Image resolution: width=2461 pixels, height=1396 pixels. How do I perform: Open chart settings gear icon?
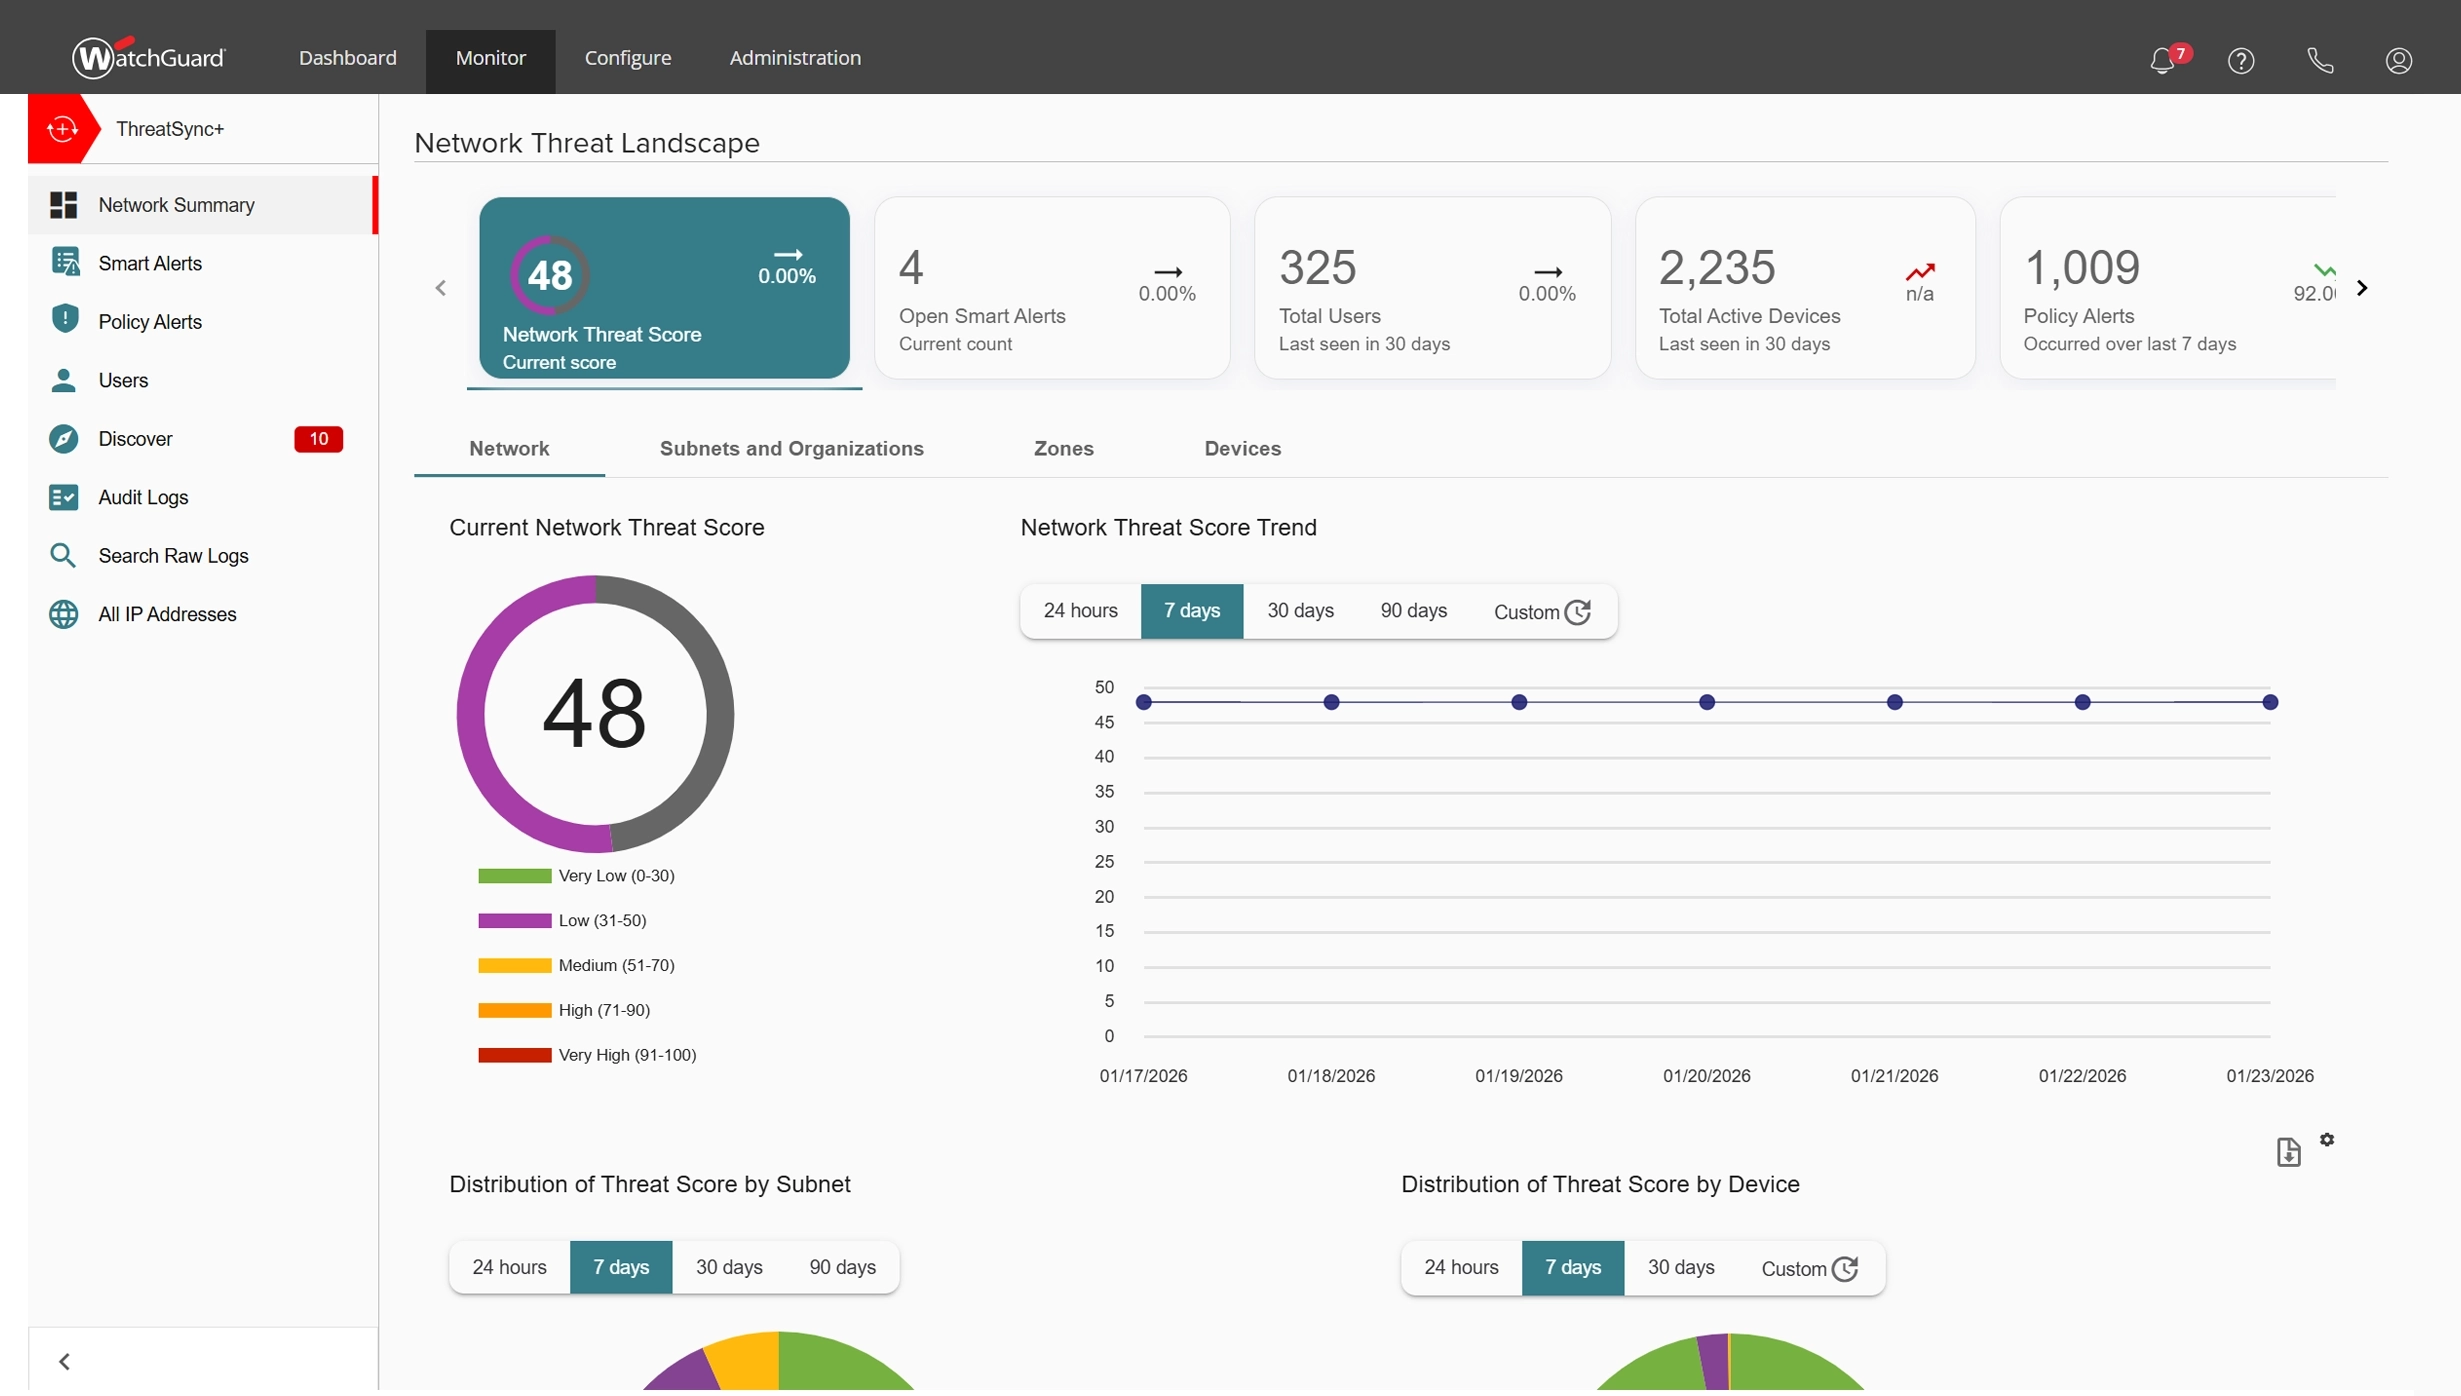2327,1140
